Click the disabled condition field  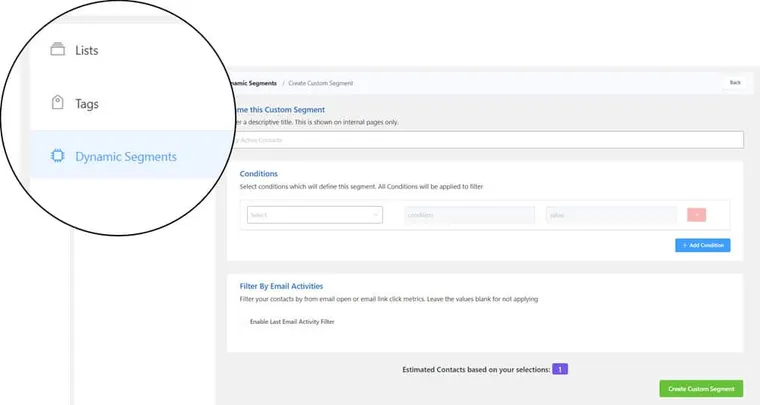click(469, 215)
